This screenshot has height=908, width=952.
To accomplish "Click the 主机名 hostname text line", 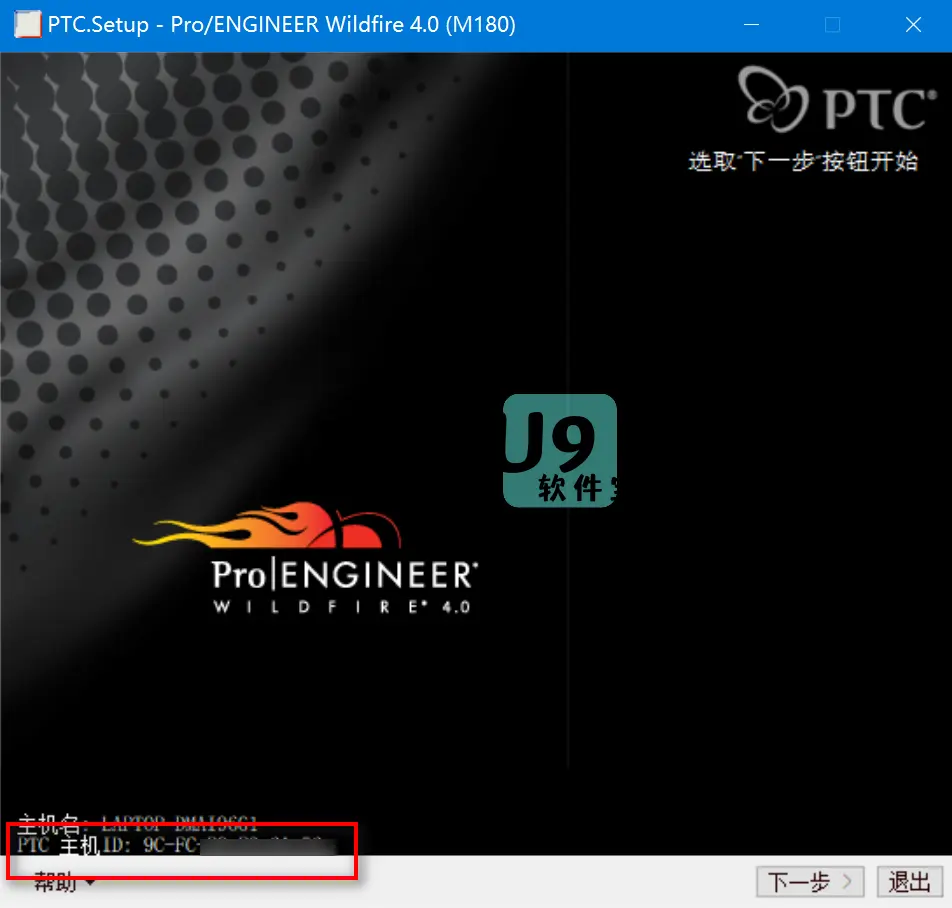I will coord(137,823).
